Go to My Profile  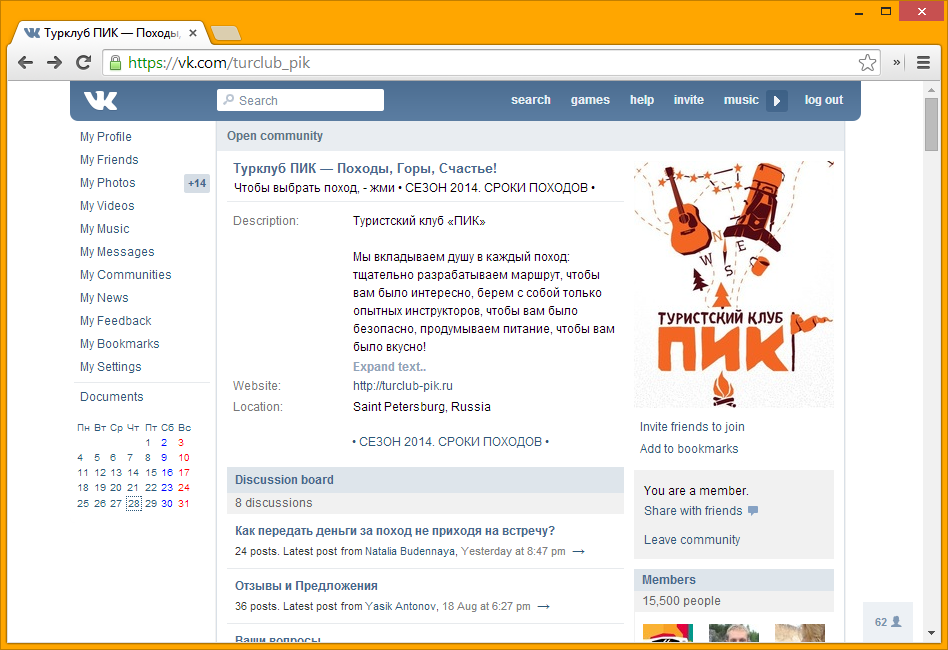(106, 137)
